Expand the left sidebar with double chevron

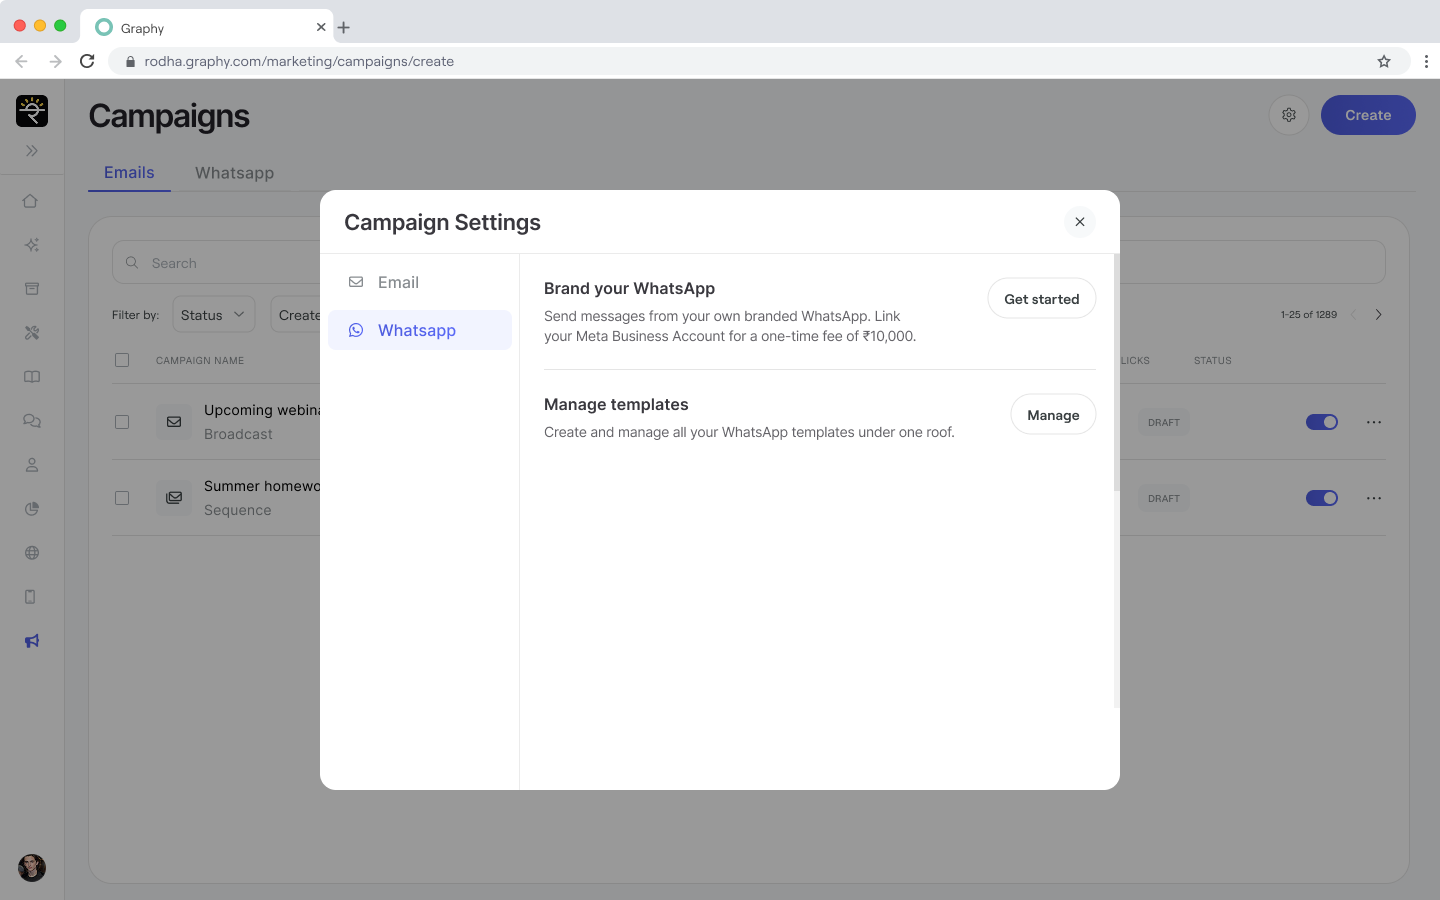click(x=32, y=151)
